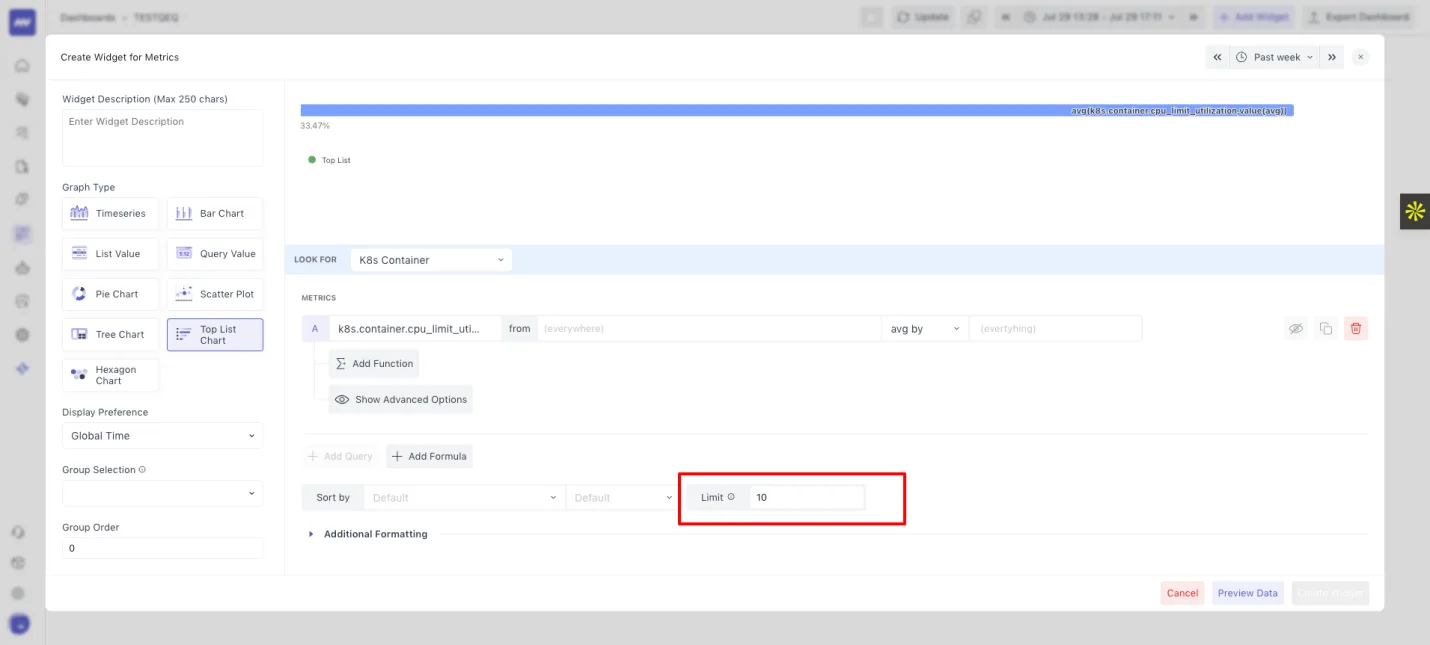Choose the Query Value graph type

(214, 254)
